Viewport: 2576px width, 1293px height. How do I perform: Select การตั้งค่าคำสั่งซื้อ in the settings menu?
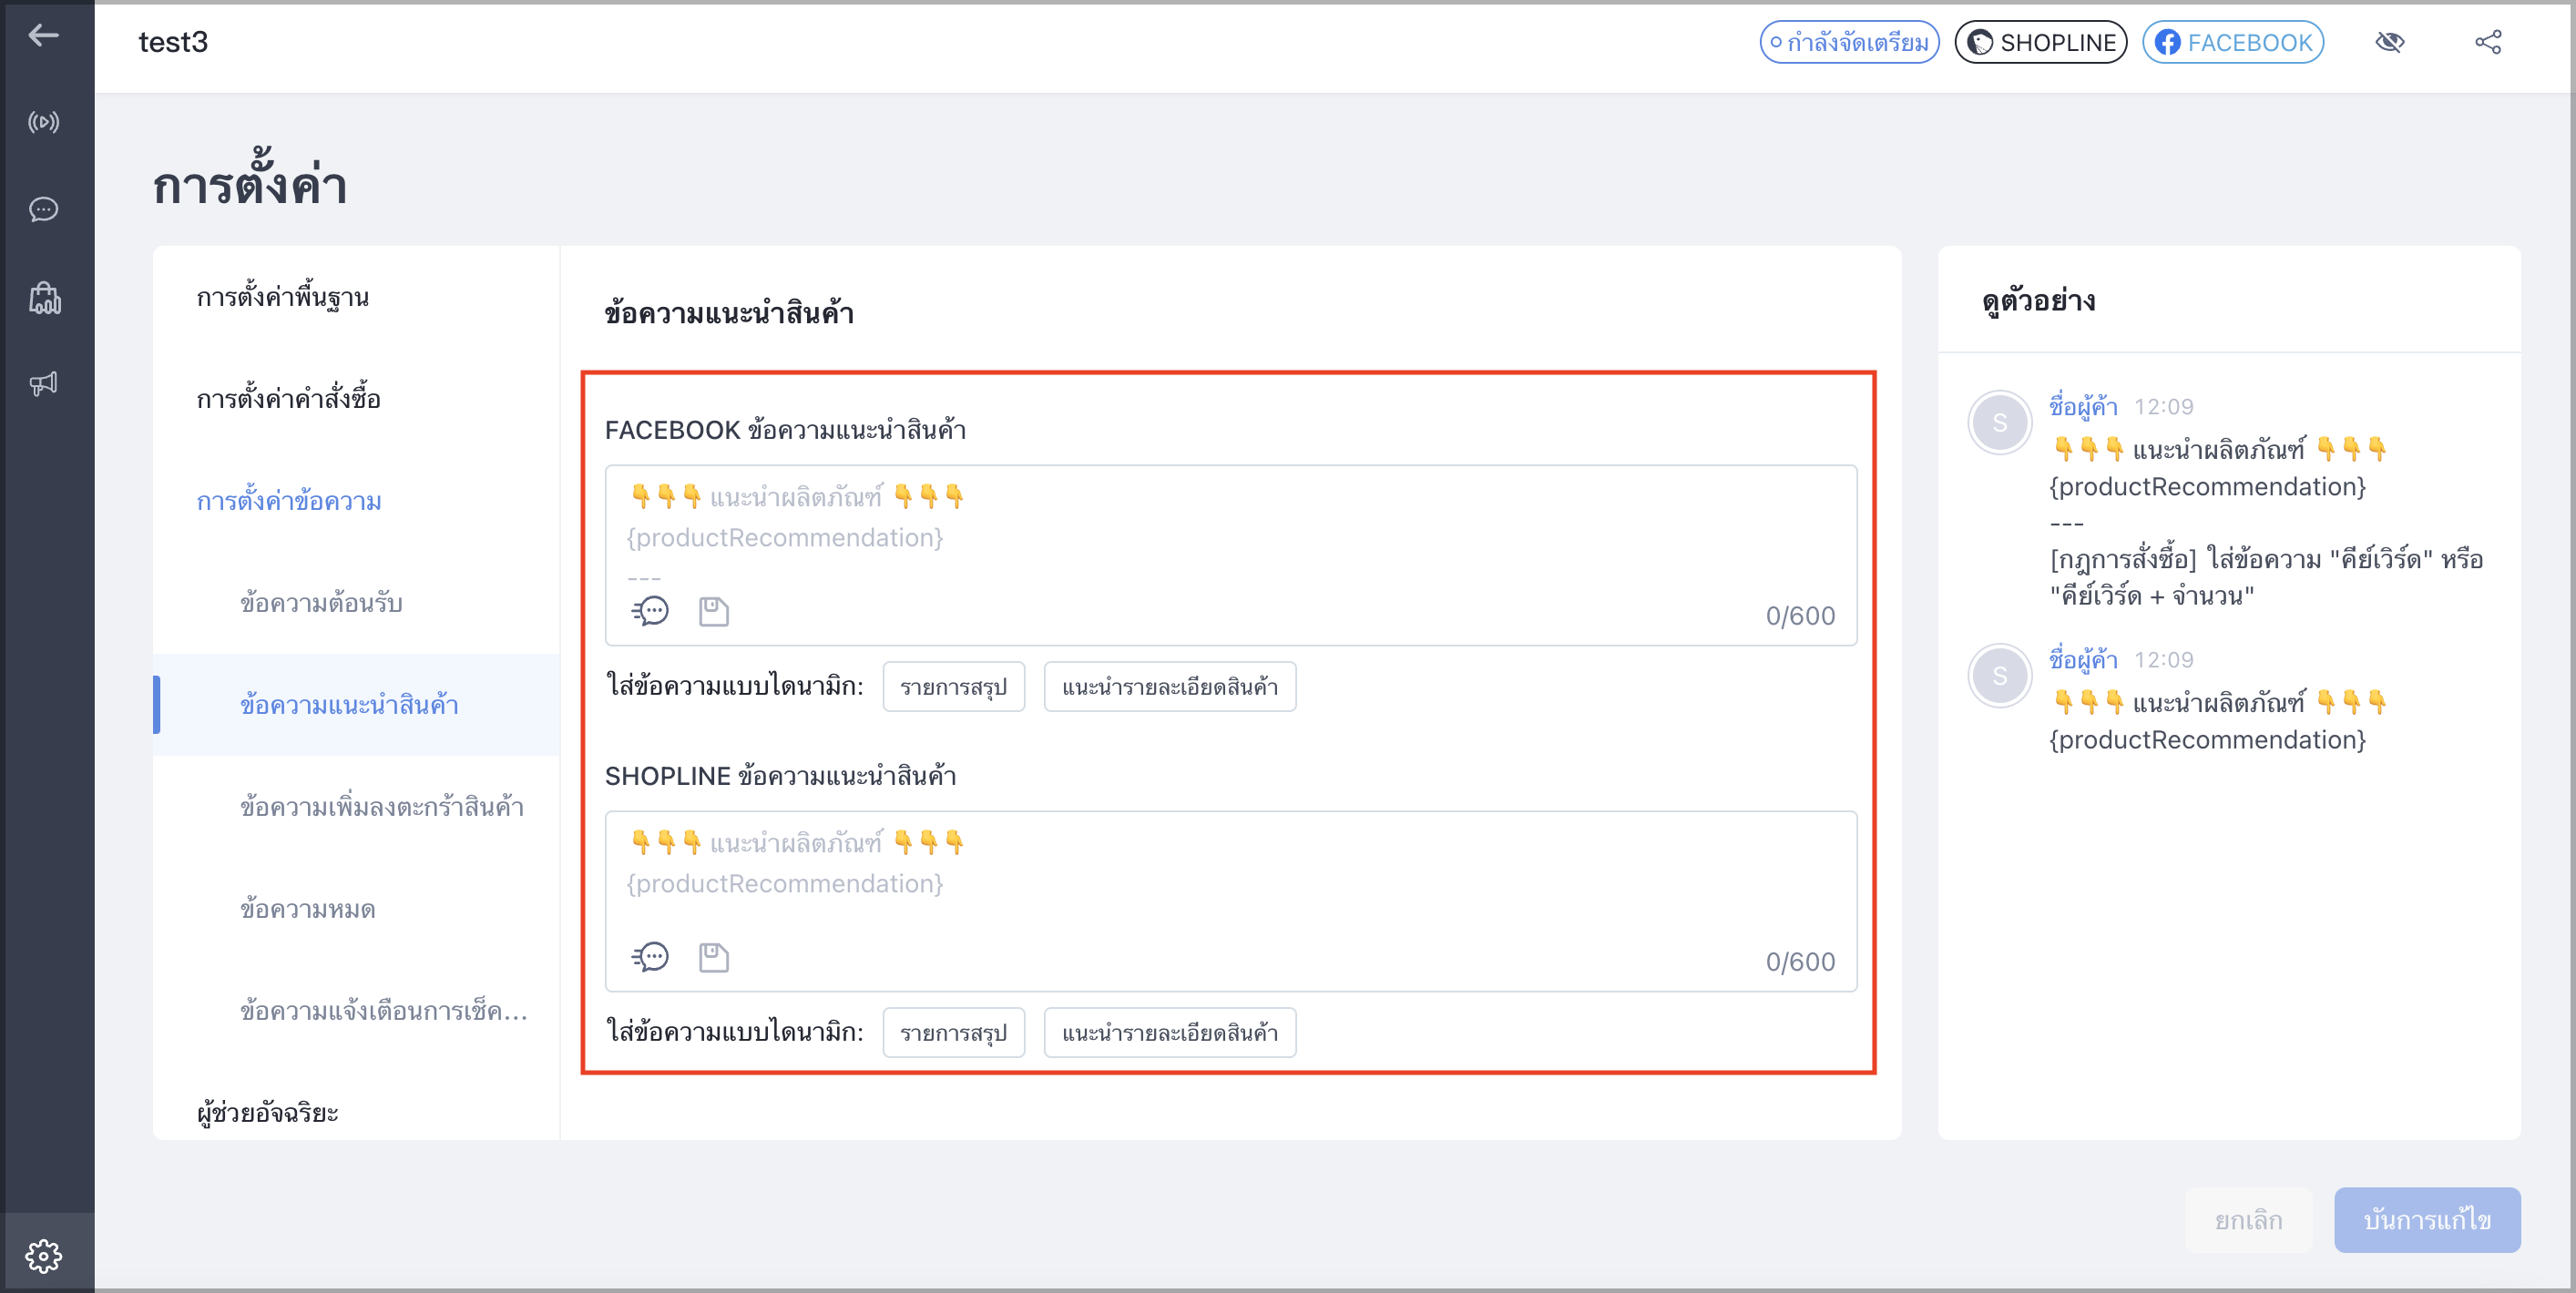[288, 399]
